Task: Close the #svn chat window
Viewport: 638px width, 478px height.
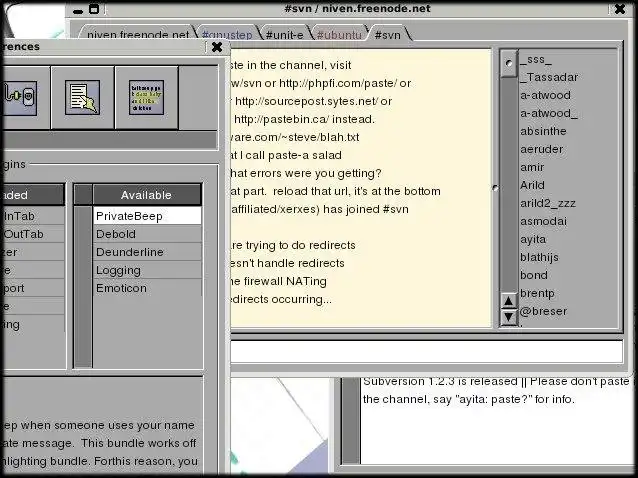Action: coord(620,9)
